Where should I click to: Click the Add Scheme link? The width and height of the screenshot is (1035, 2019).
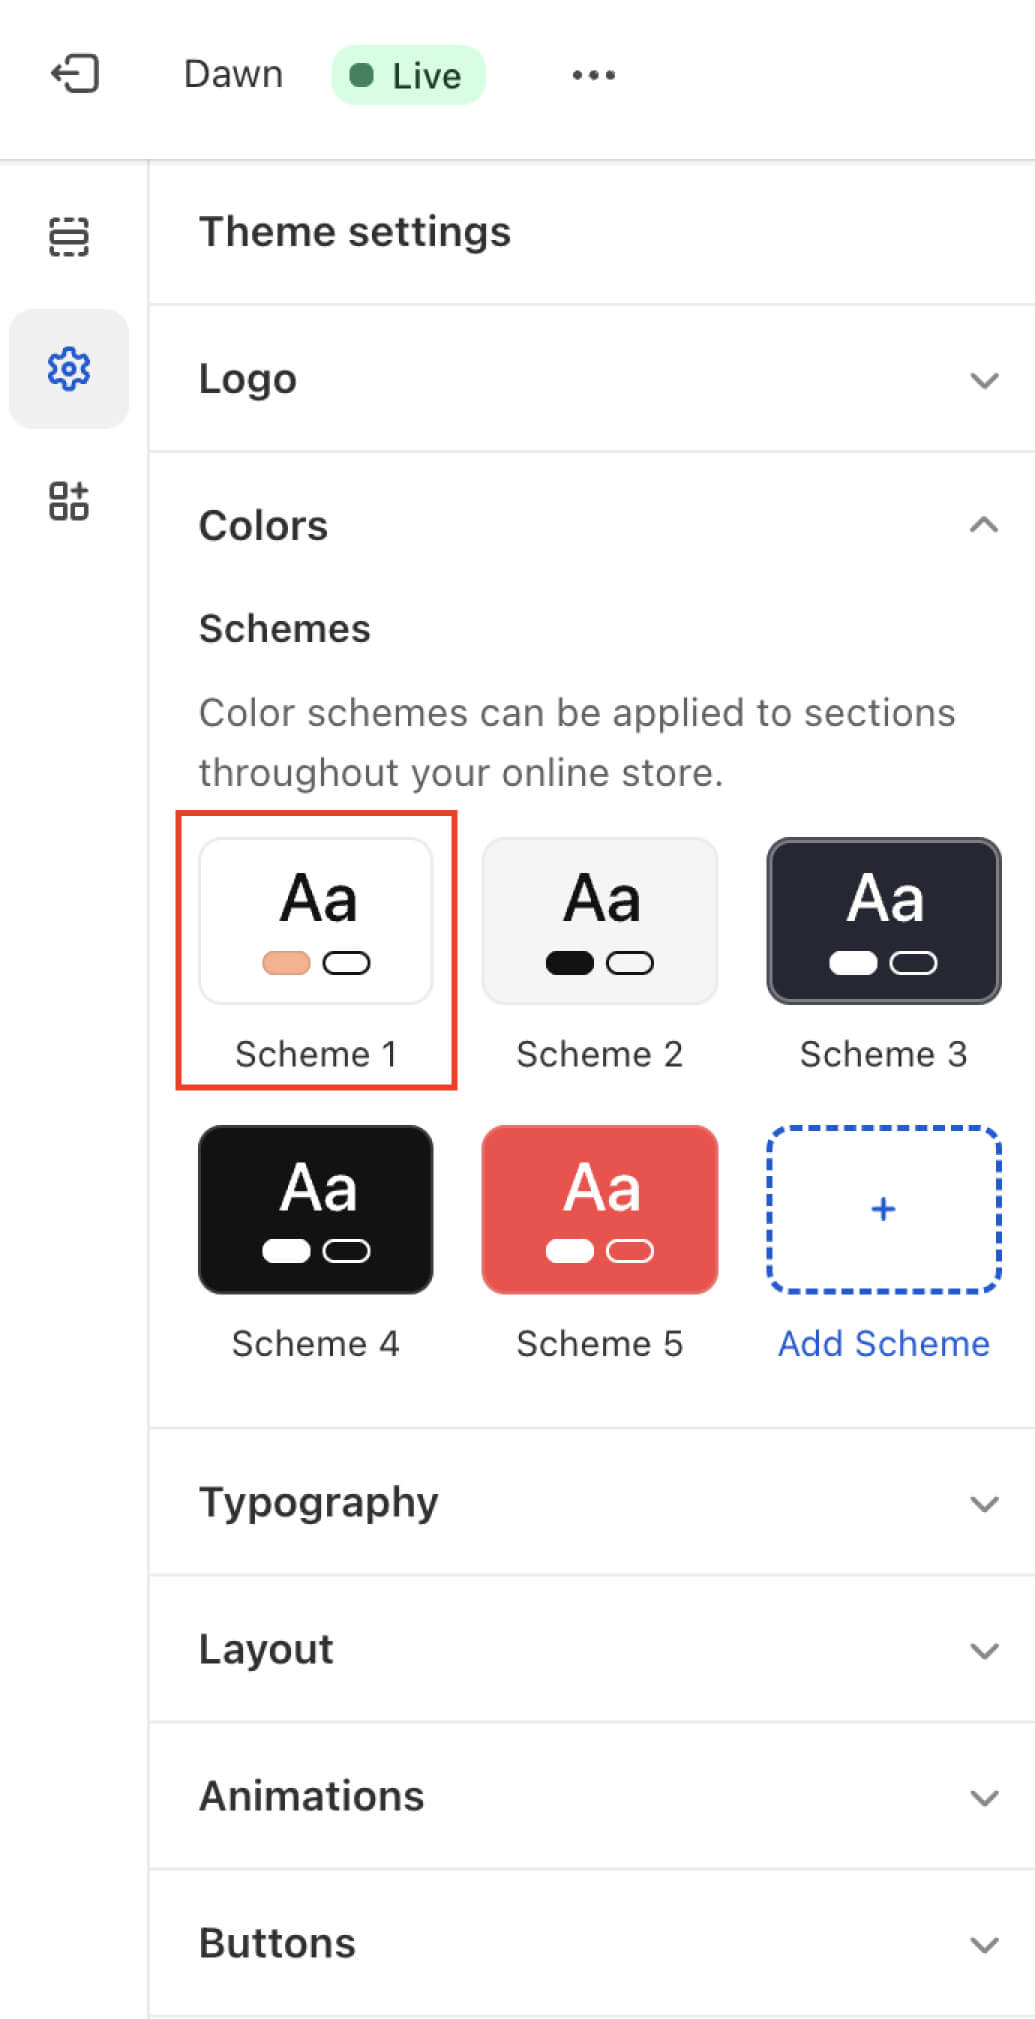[883, 1344]
